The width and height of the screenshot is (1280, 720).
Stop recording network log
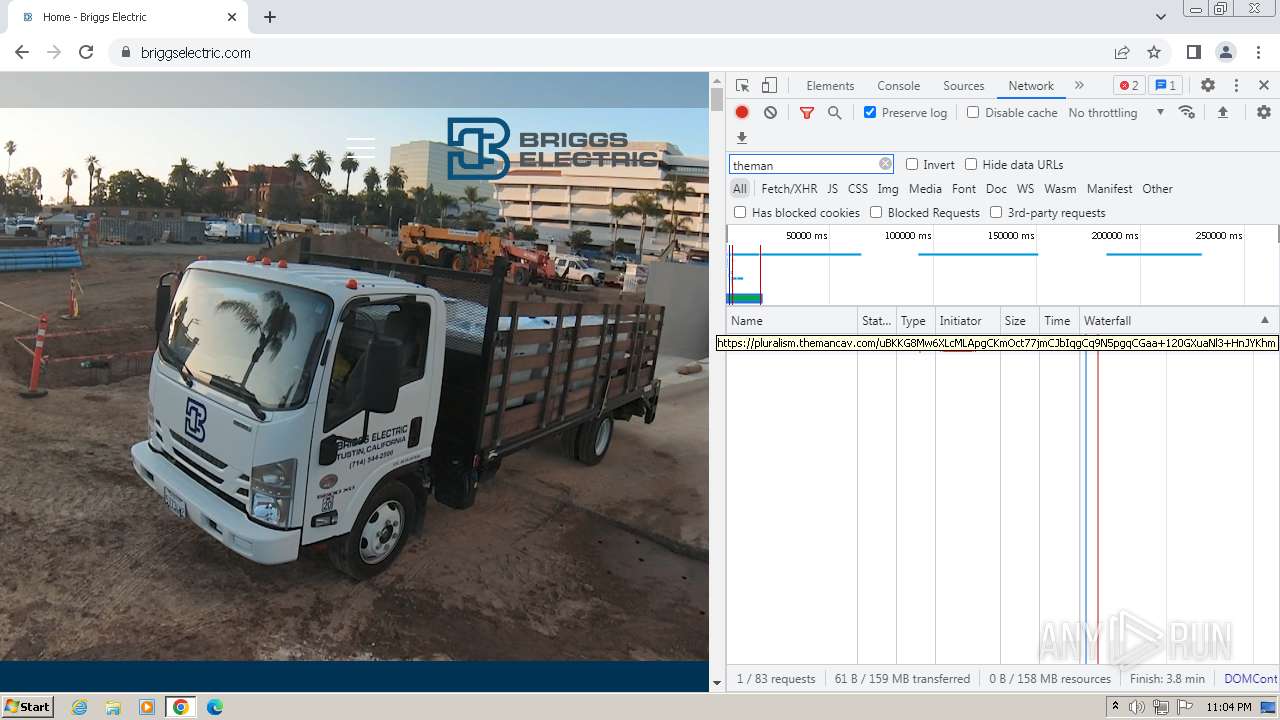pos(742,113)
